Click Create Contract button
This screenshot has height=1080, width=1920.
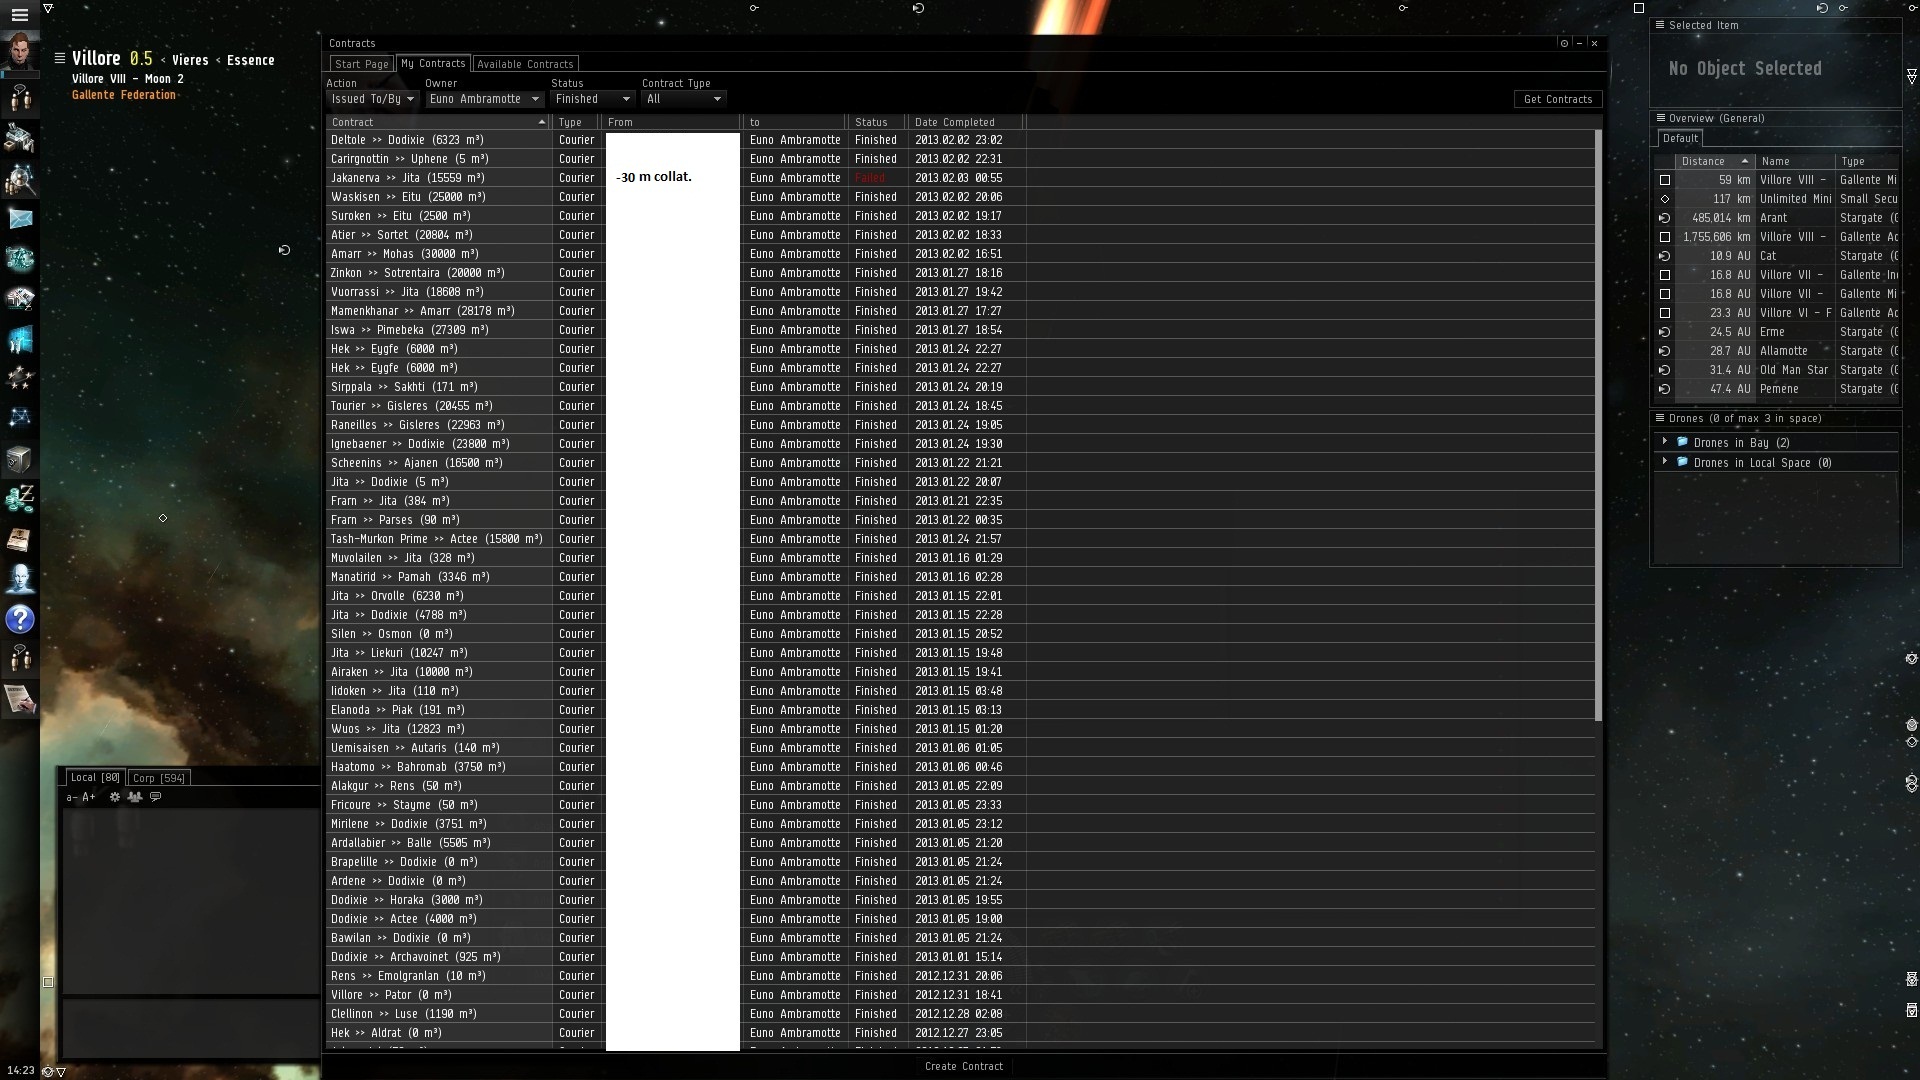tap(963, 1066)
